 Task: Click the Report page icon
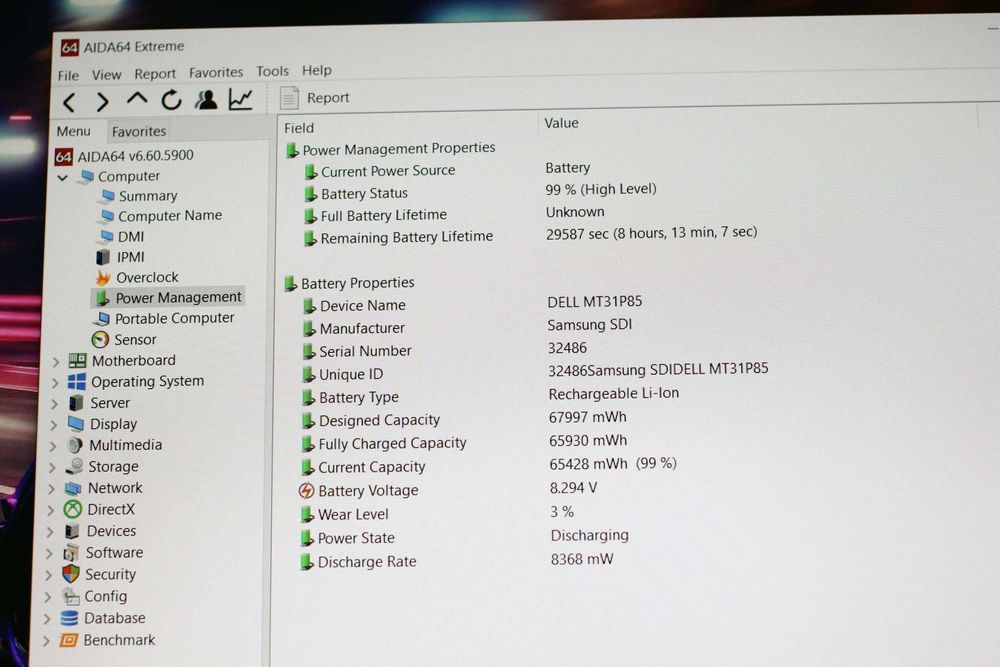pos(289,98)
